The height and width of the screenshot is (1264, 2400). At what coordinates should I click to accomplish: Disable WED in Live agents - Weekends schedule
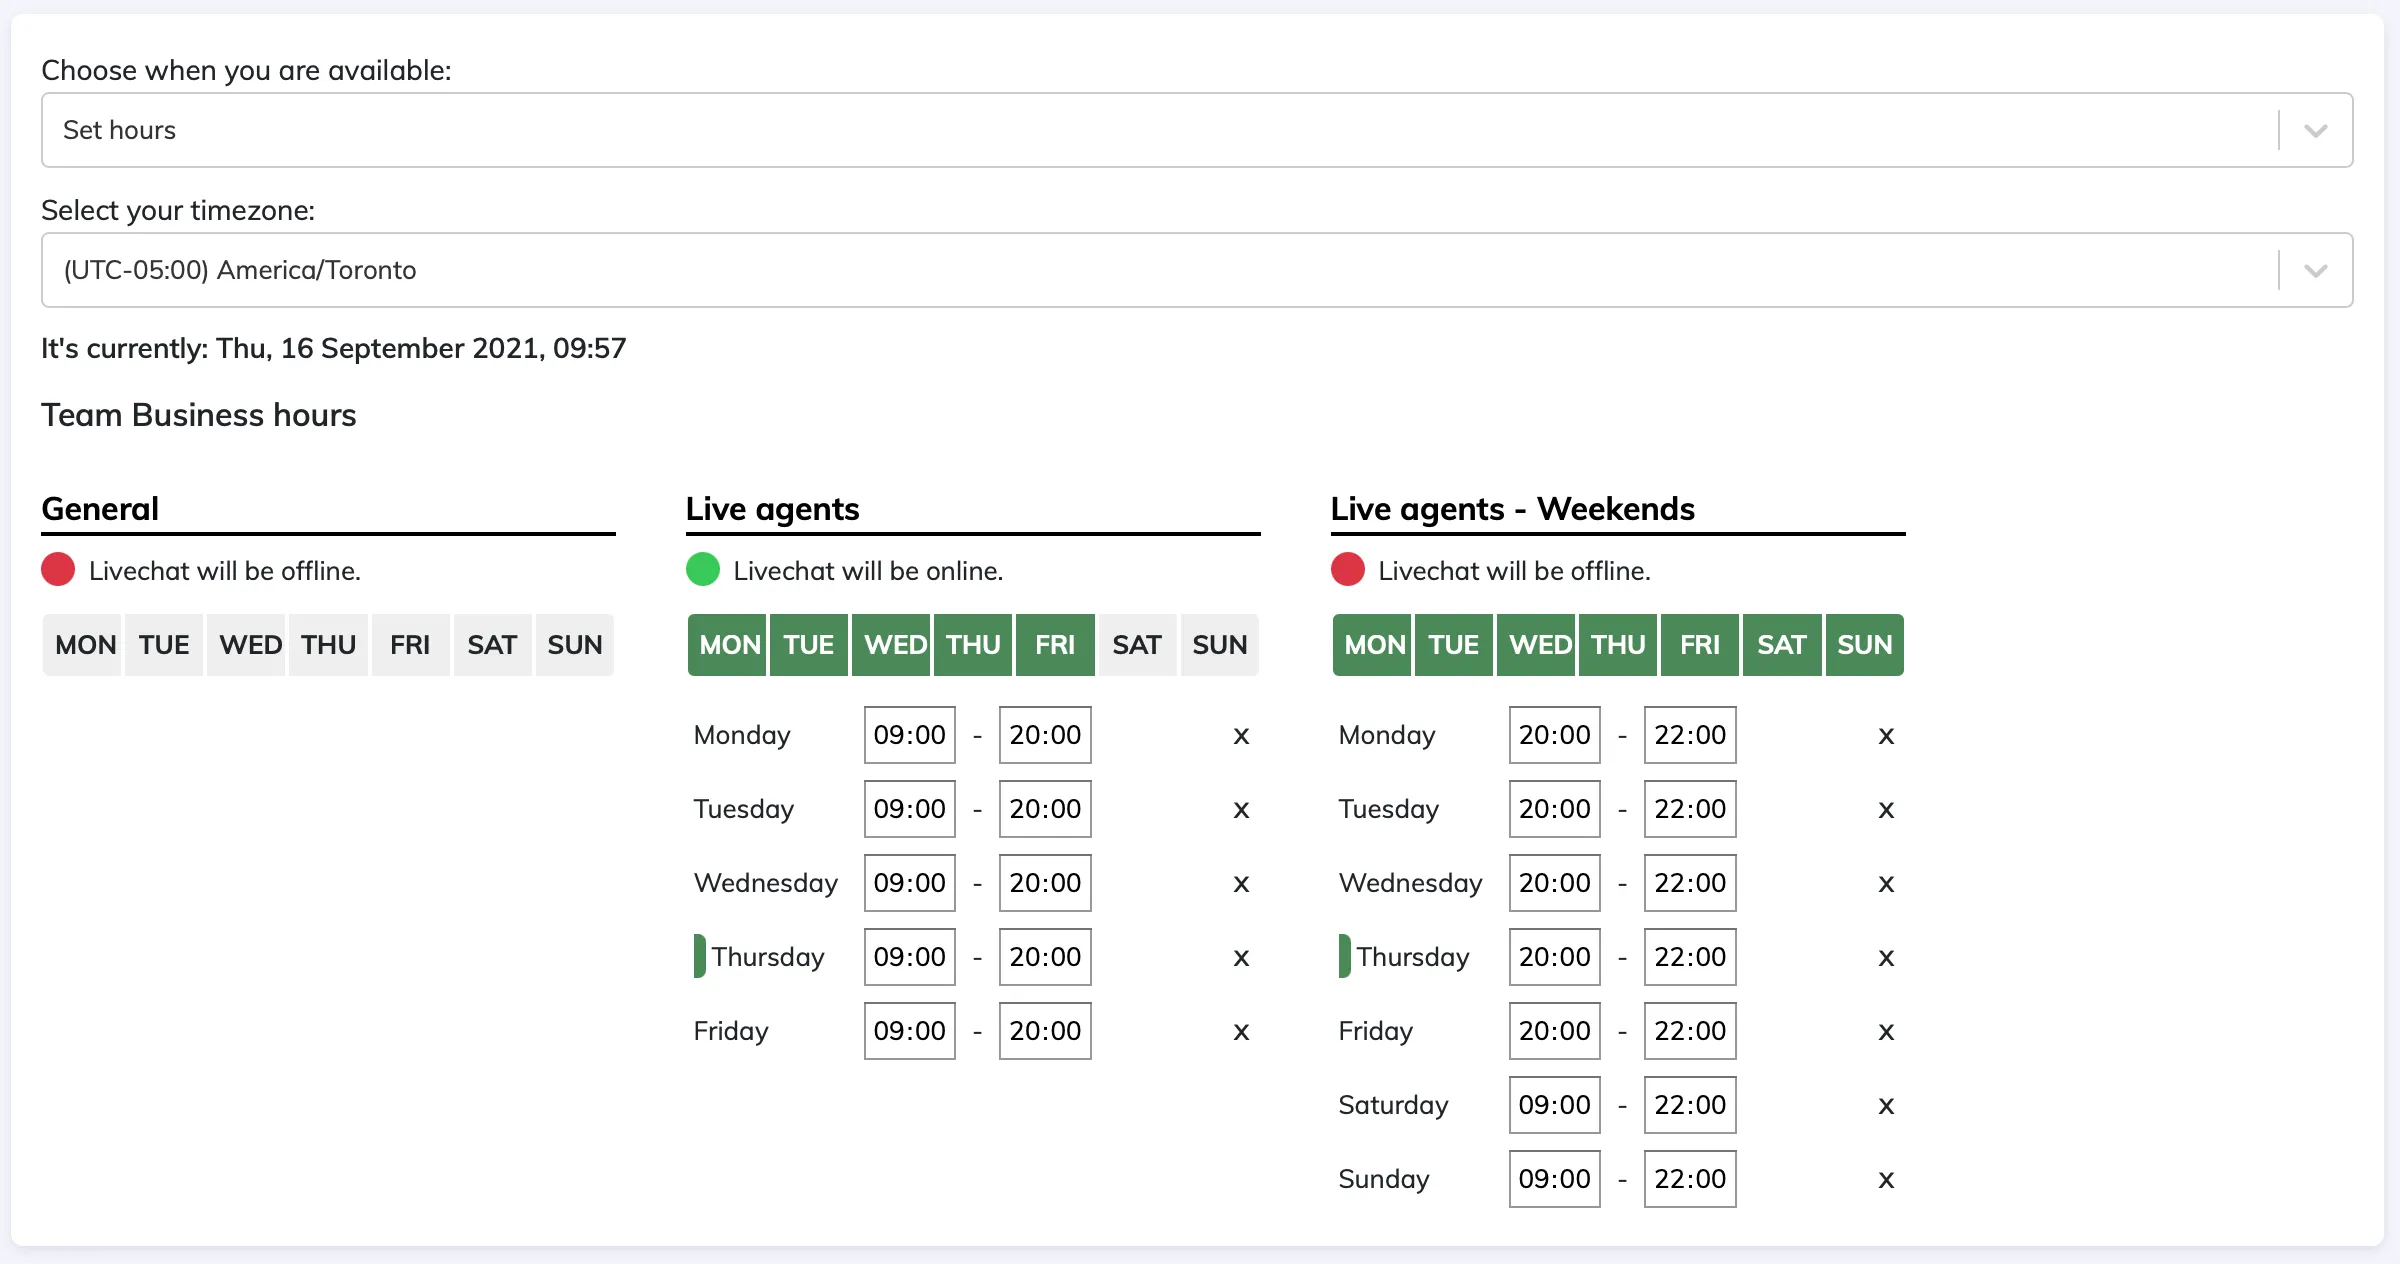click(1536, 645)
